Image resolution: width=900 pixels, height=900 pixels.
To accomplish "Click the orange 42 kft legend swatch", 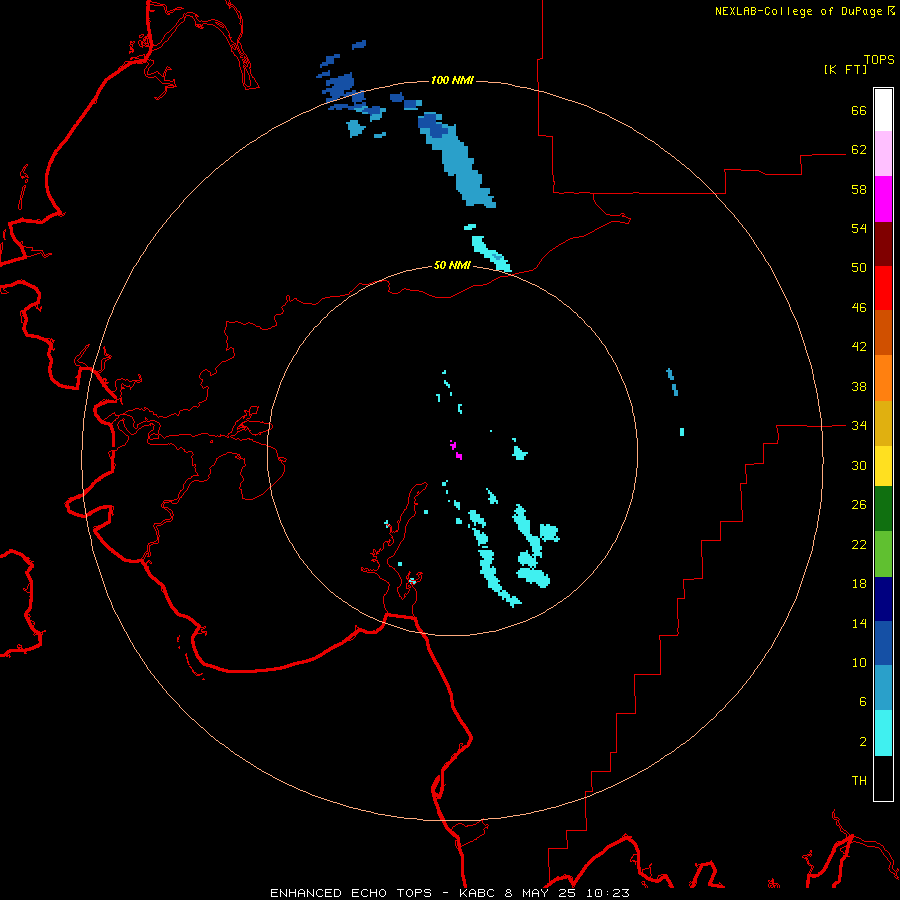I will point(883,378).
